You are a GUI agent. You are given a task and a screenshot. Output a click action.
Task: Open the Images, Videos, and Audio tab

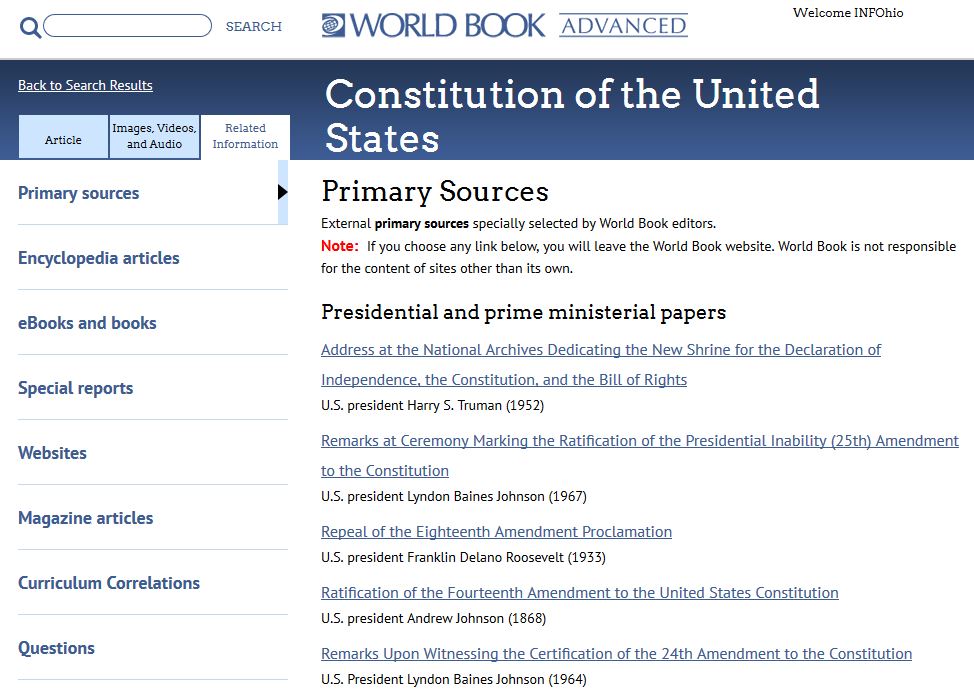[155, 137]
